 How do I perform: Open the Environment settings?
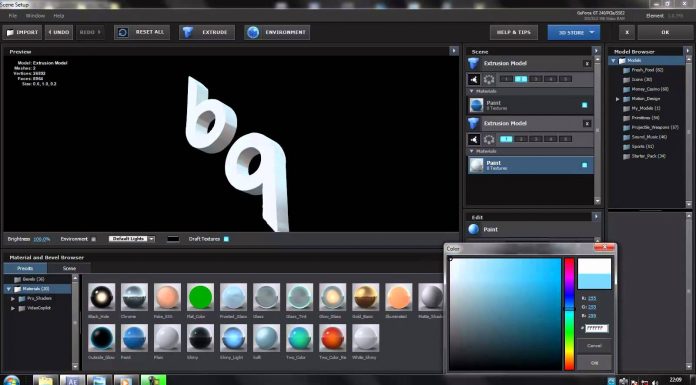click(277, 32)
